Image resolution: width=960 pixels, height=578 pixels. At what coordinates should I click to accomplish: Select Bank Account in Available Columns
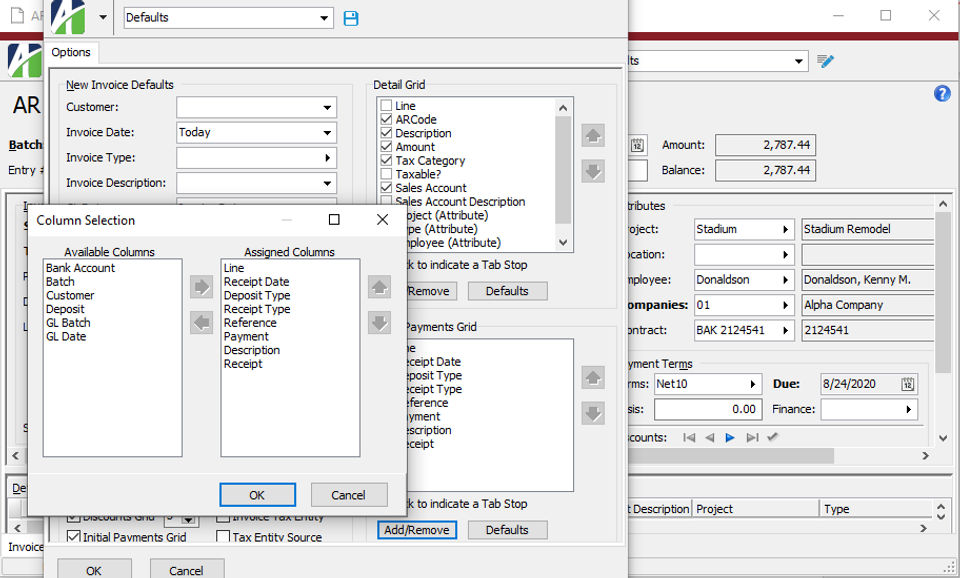click(x=80, y=268)
